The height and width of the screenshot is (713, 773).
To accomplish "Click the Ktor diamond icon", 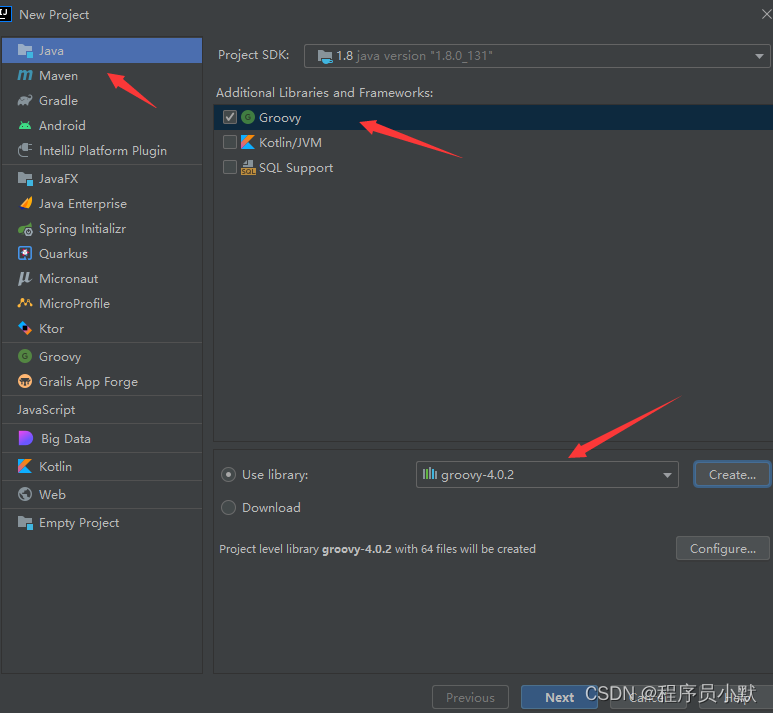I will [x=25, y=328].
